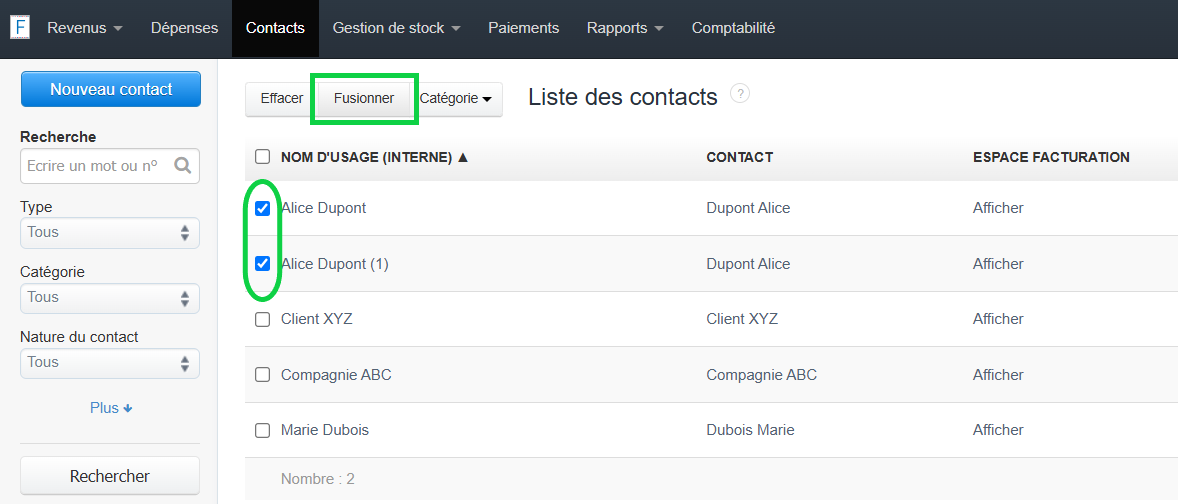Open the Catégorie toolbar dropdown
The height and width of the screenshot is (504, 1178).
click(x=456, y=98)
